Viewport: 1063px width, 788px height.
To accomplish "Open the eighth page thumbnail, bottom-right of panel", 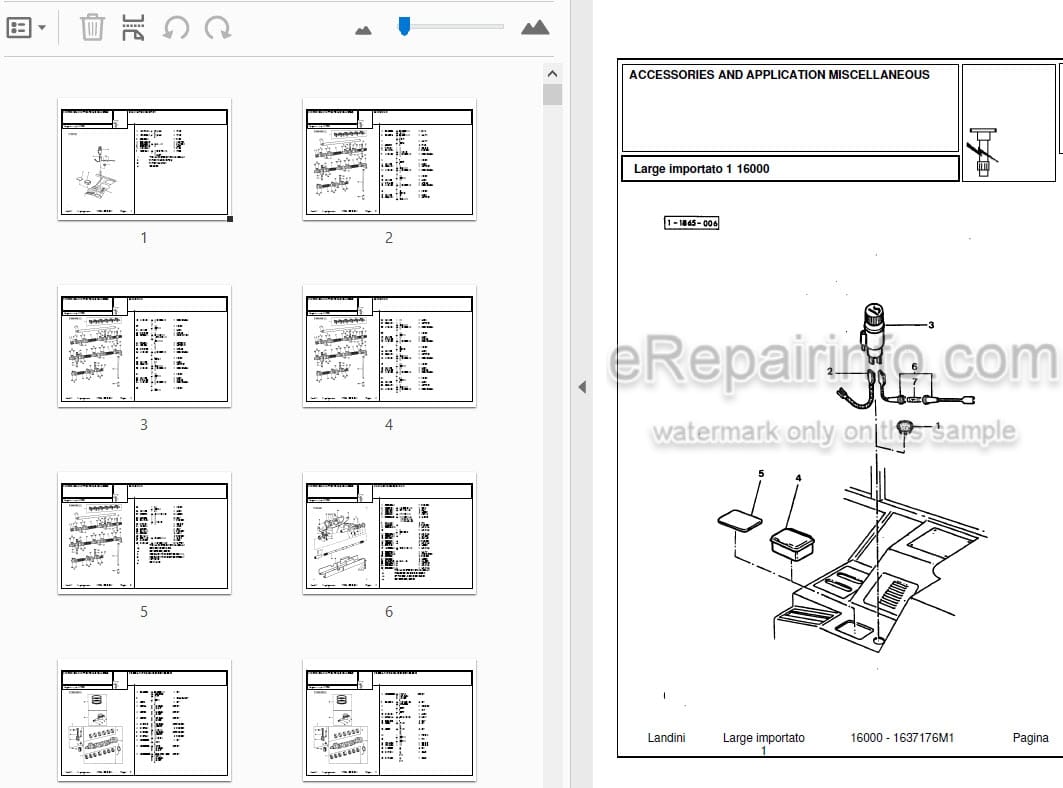I will point(389,720).
